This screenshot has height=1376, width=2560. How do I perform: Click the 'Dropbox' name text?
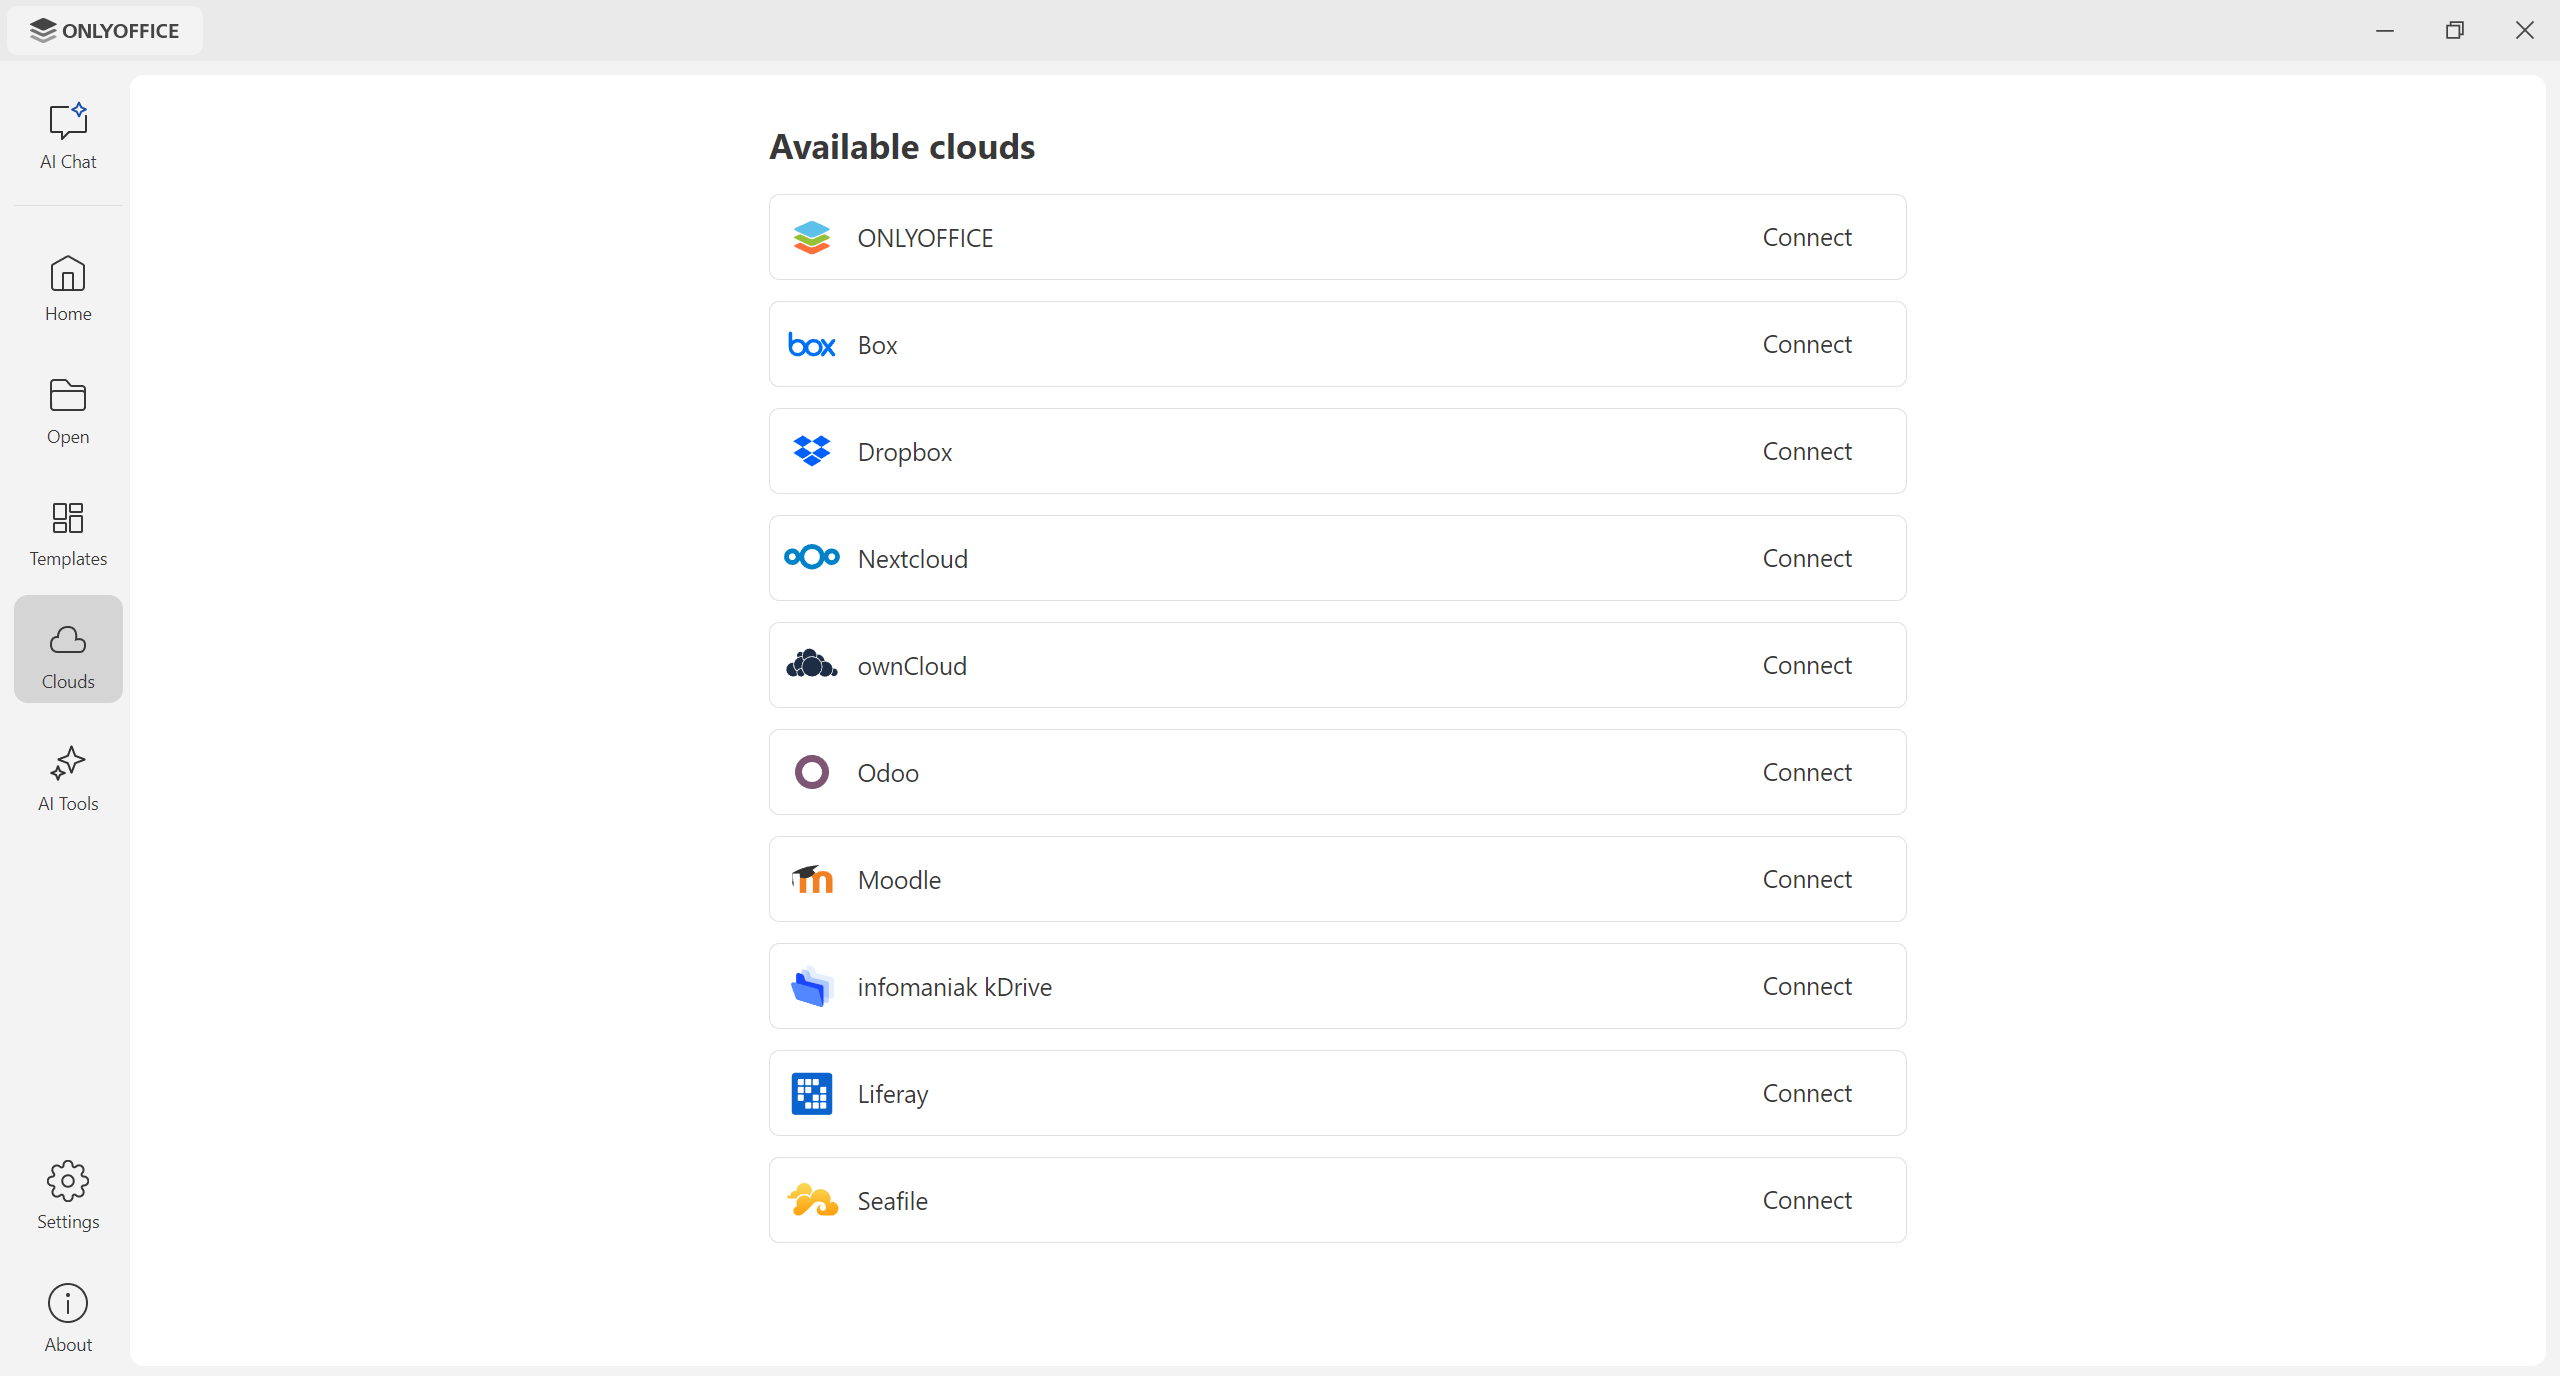(x=904, y=453)
